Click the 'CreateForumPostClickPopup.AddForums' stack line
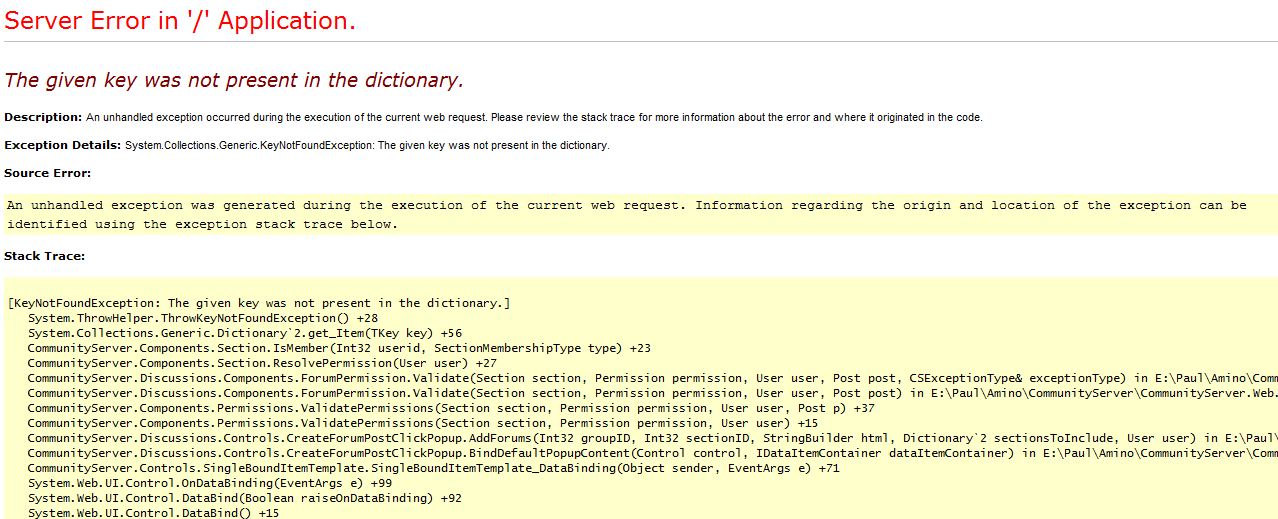The width and height of the screenshot is (1278, 519). (x=652, y=438)
